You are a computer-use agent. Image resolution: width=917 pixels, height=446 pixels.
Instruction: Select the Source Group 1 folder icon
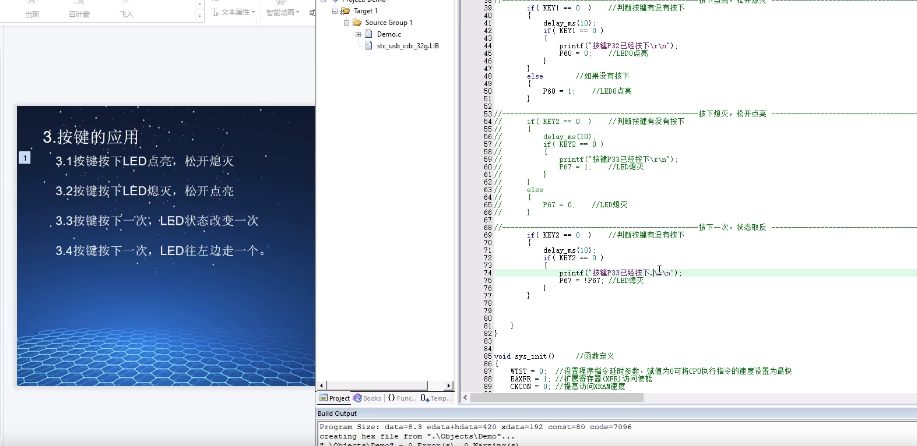point(357,23)
